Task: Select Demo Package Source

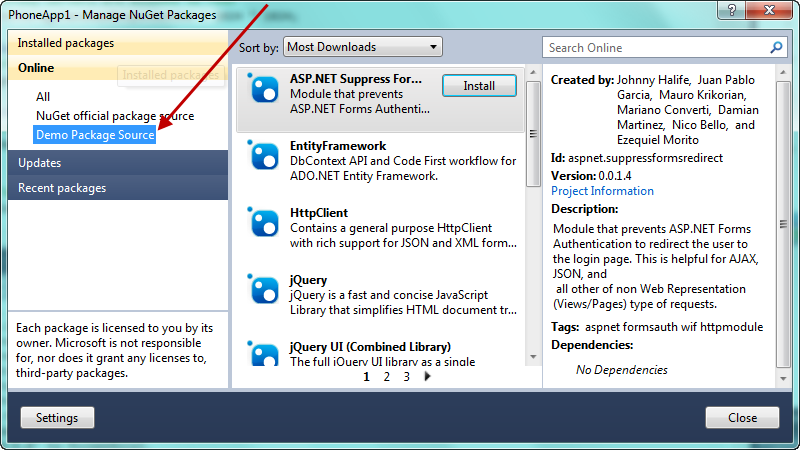Action: [95, 135]
